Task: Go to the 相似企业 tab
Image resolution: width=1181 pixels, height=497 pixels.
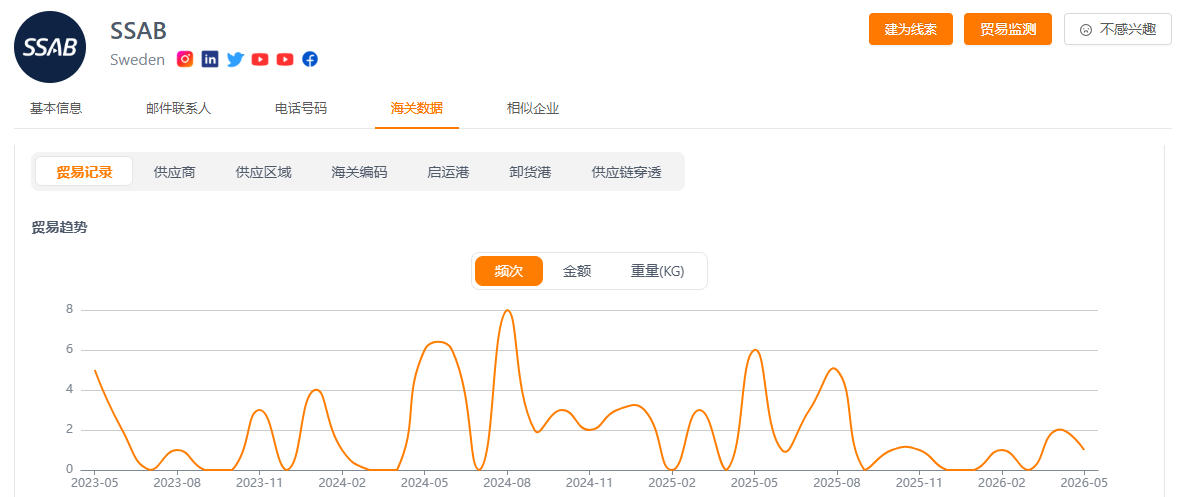Action: [533, 108]
